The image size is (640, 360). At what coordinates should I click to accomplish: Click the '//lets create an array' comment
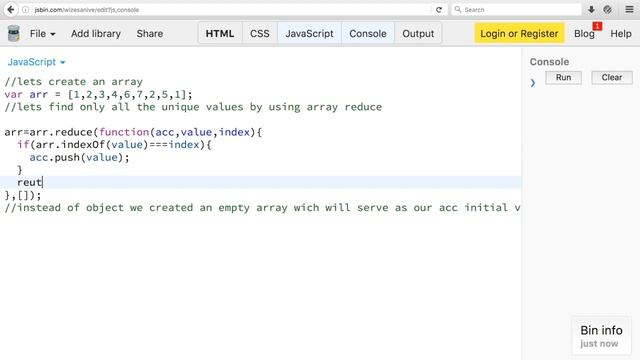[73, 82]
